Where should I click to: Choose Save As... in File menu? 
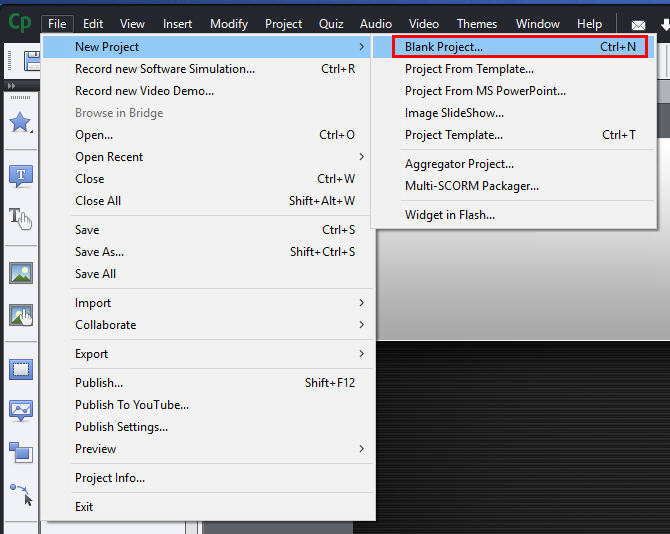(x=207, y=252)
